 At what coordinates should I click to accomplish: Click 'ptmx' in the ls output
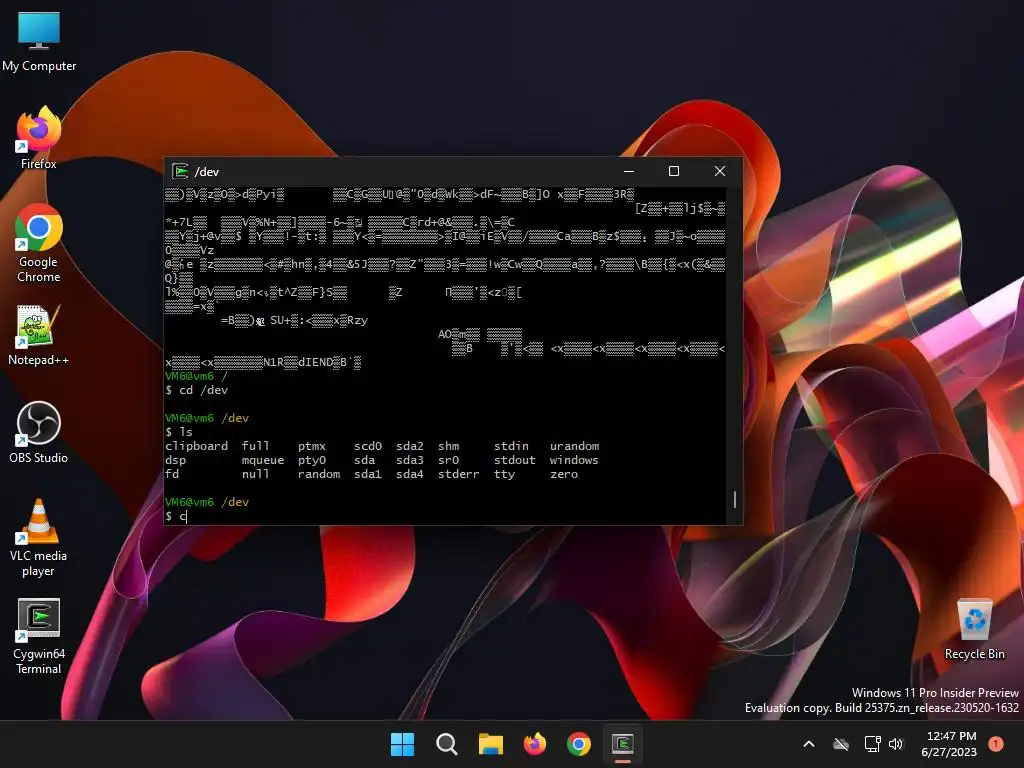[312, 446]
